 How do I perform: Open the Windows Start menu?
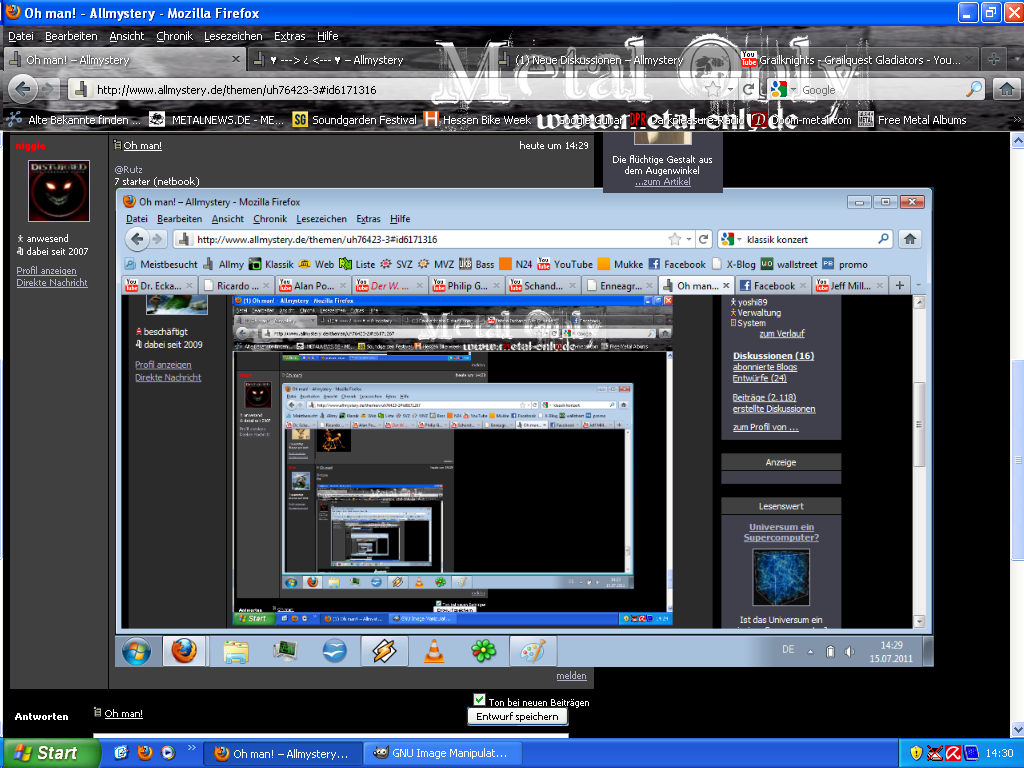pos(52,753)
